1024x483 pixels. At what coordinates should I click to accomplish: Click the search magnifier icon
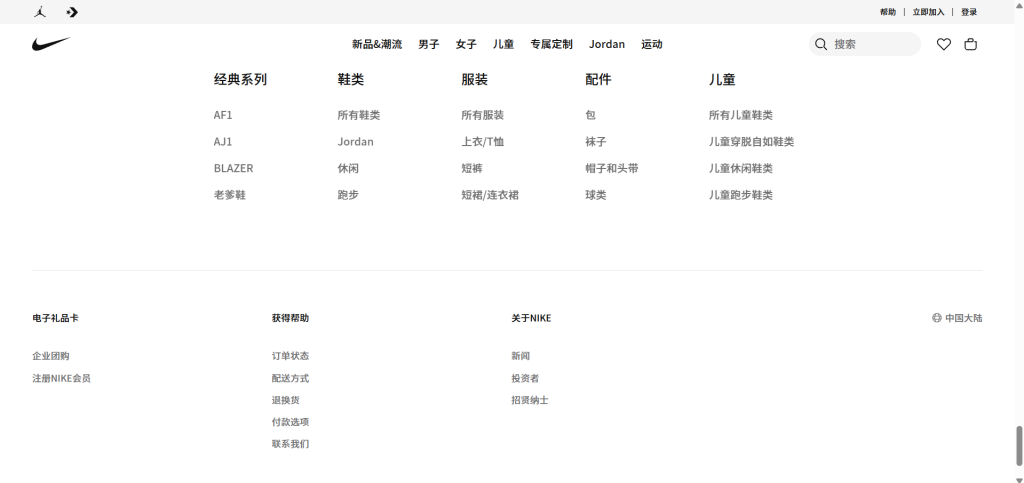[x=821, y=44]
